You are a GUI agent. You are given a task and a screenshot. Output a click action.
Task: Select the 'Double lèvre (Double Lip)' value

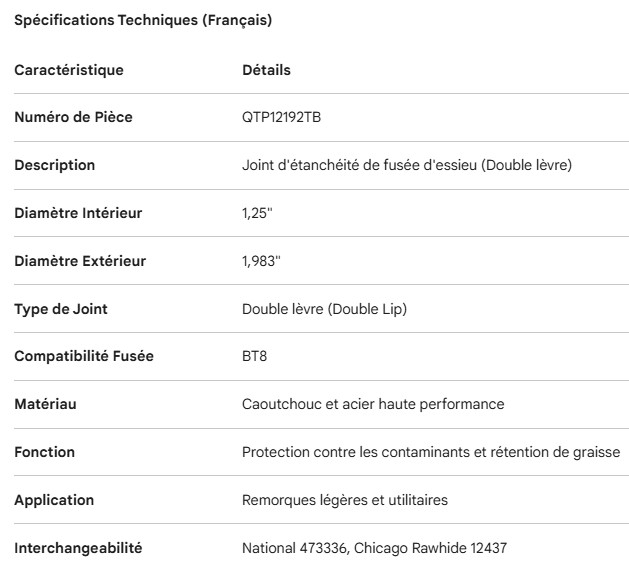(324, 309)
